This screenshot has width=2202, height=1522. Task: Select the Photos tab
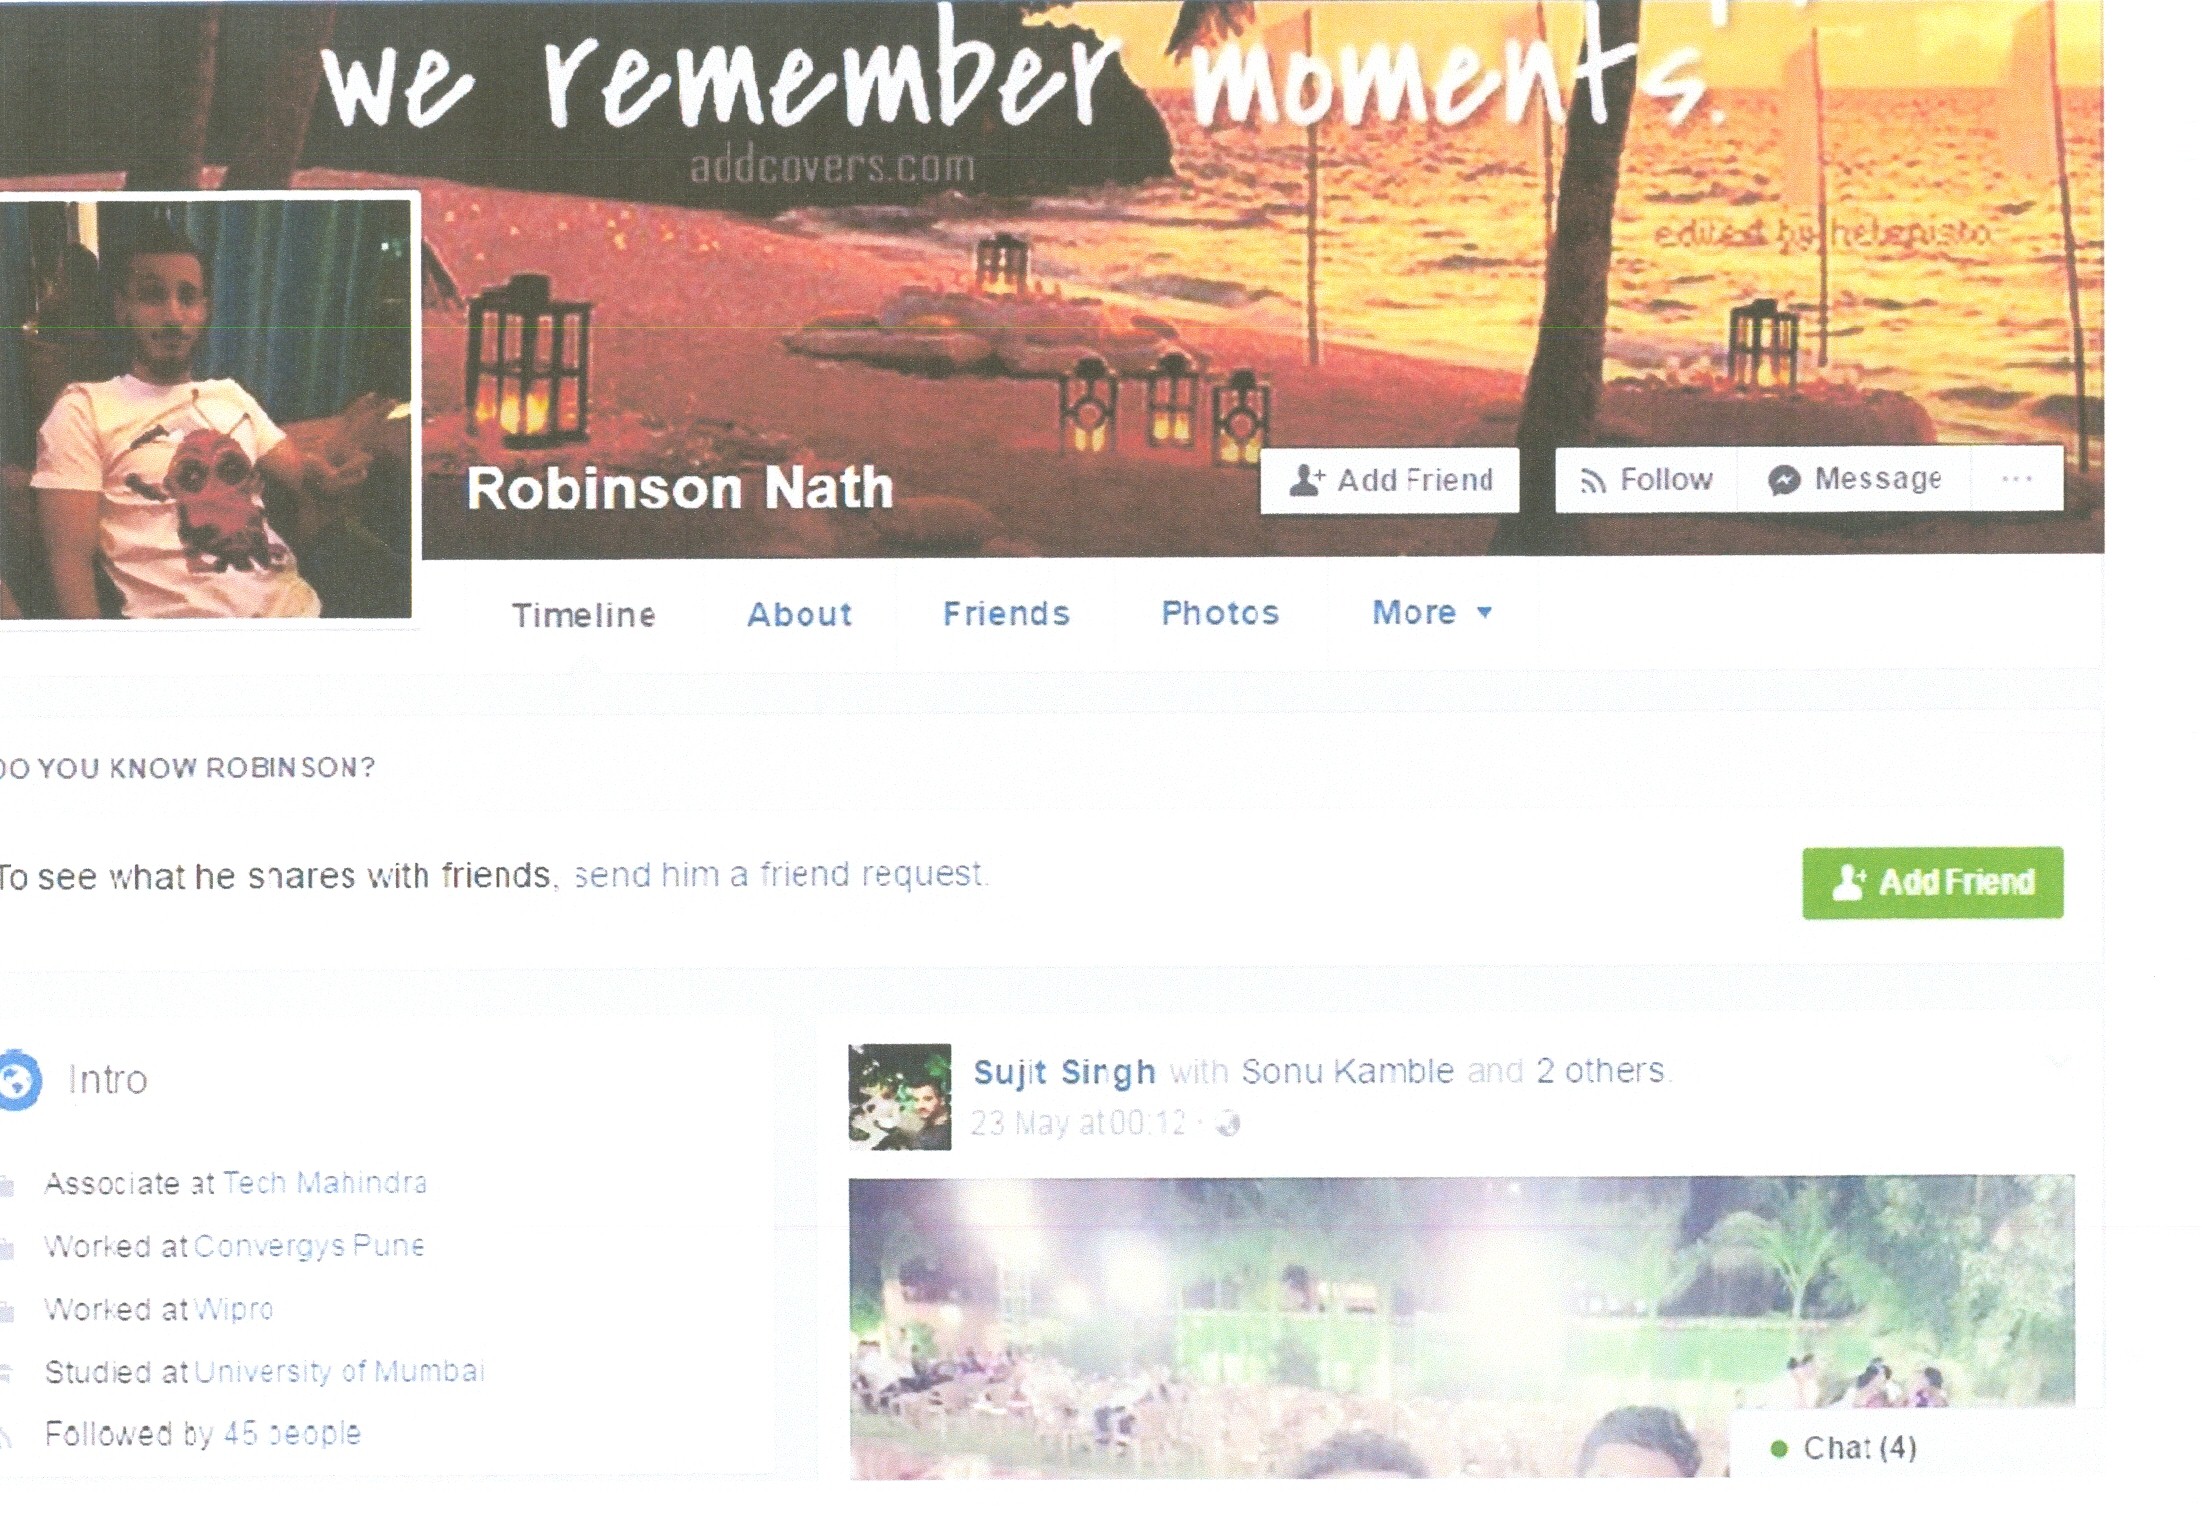[1220, 613]
